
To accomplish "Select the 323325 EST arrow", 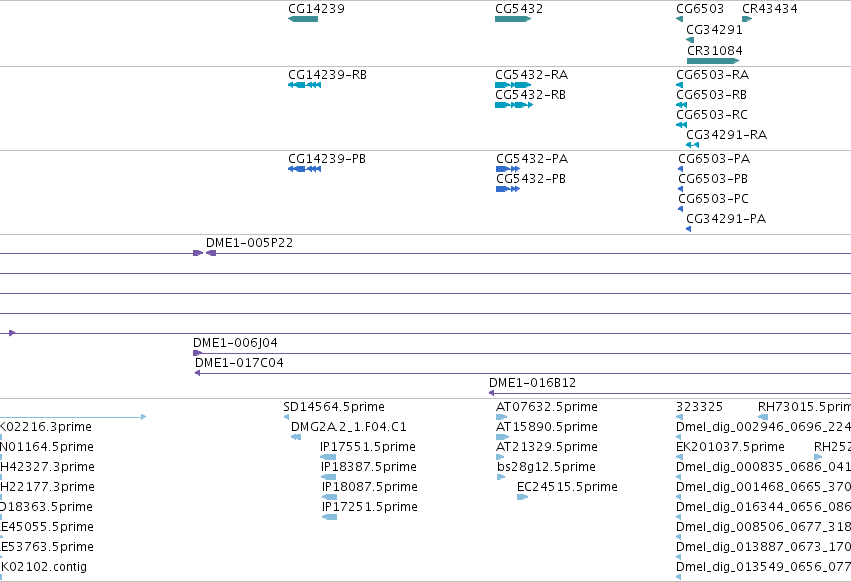I will (679, 417).
